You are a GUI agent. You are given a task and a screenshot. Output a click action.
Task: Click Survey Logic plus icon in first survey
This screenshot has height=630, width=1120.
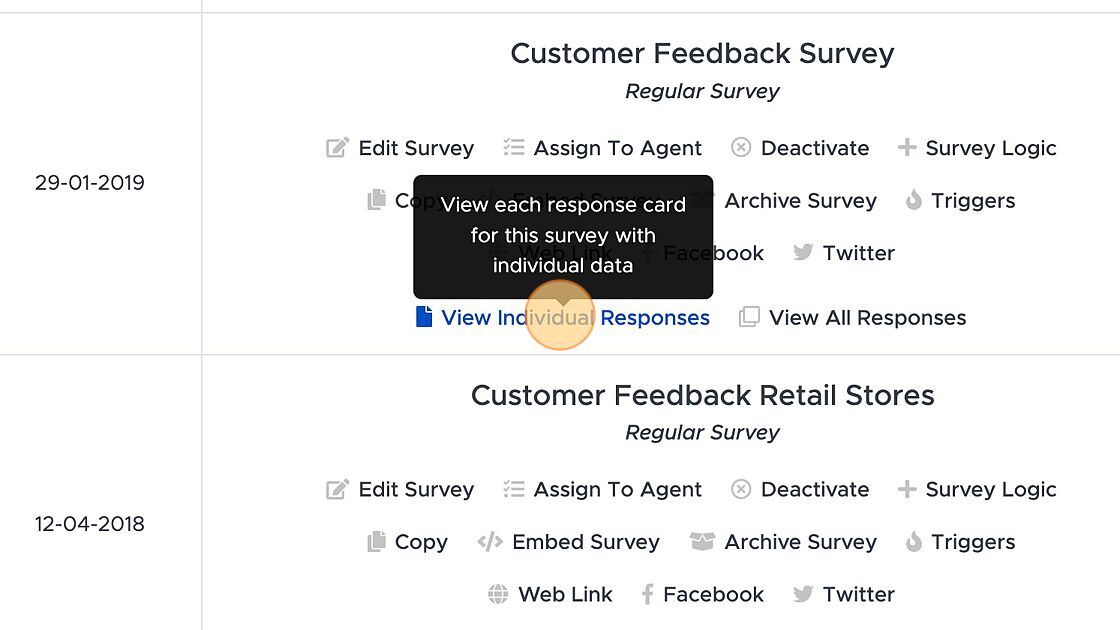pos(906,147)
